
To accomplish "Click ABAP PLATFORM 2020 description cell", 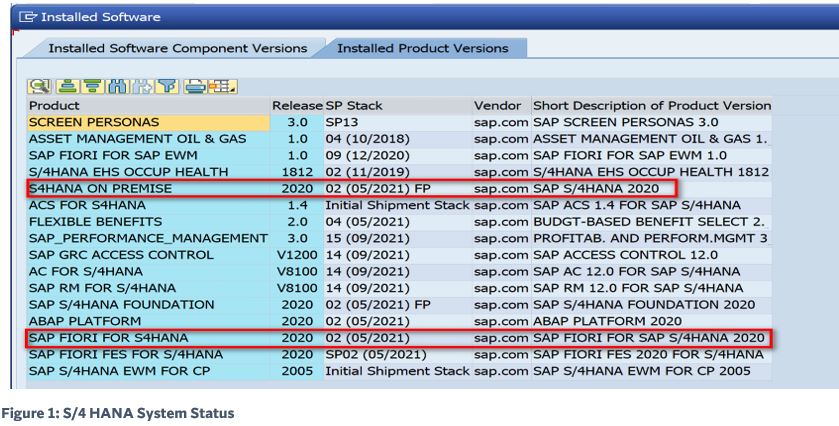I will pyautogui.click(x=651, y=321).
